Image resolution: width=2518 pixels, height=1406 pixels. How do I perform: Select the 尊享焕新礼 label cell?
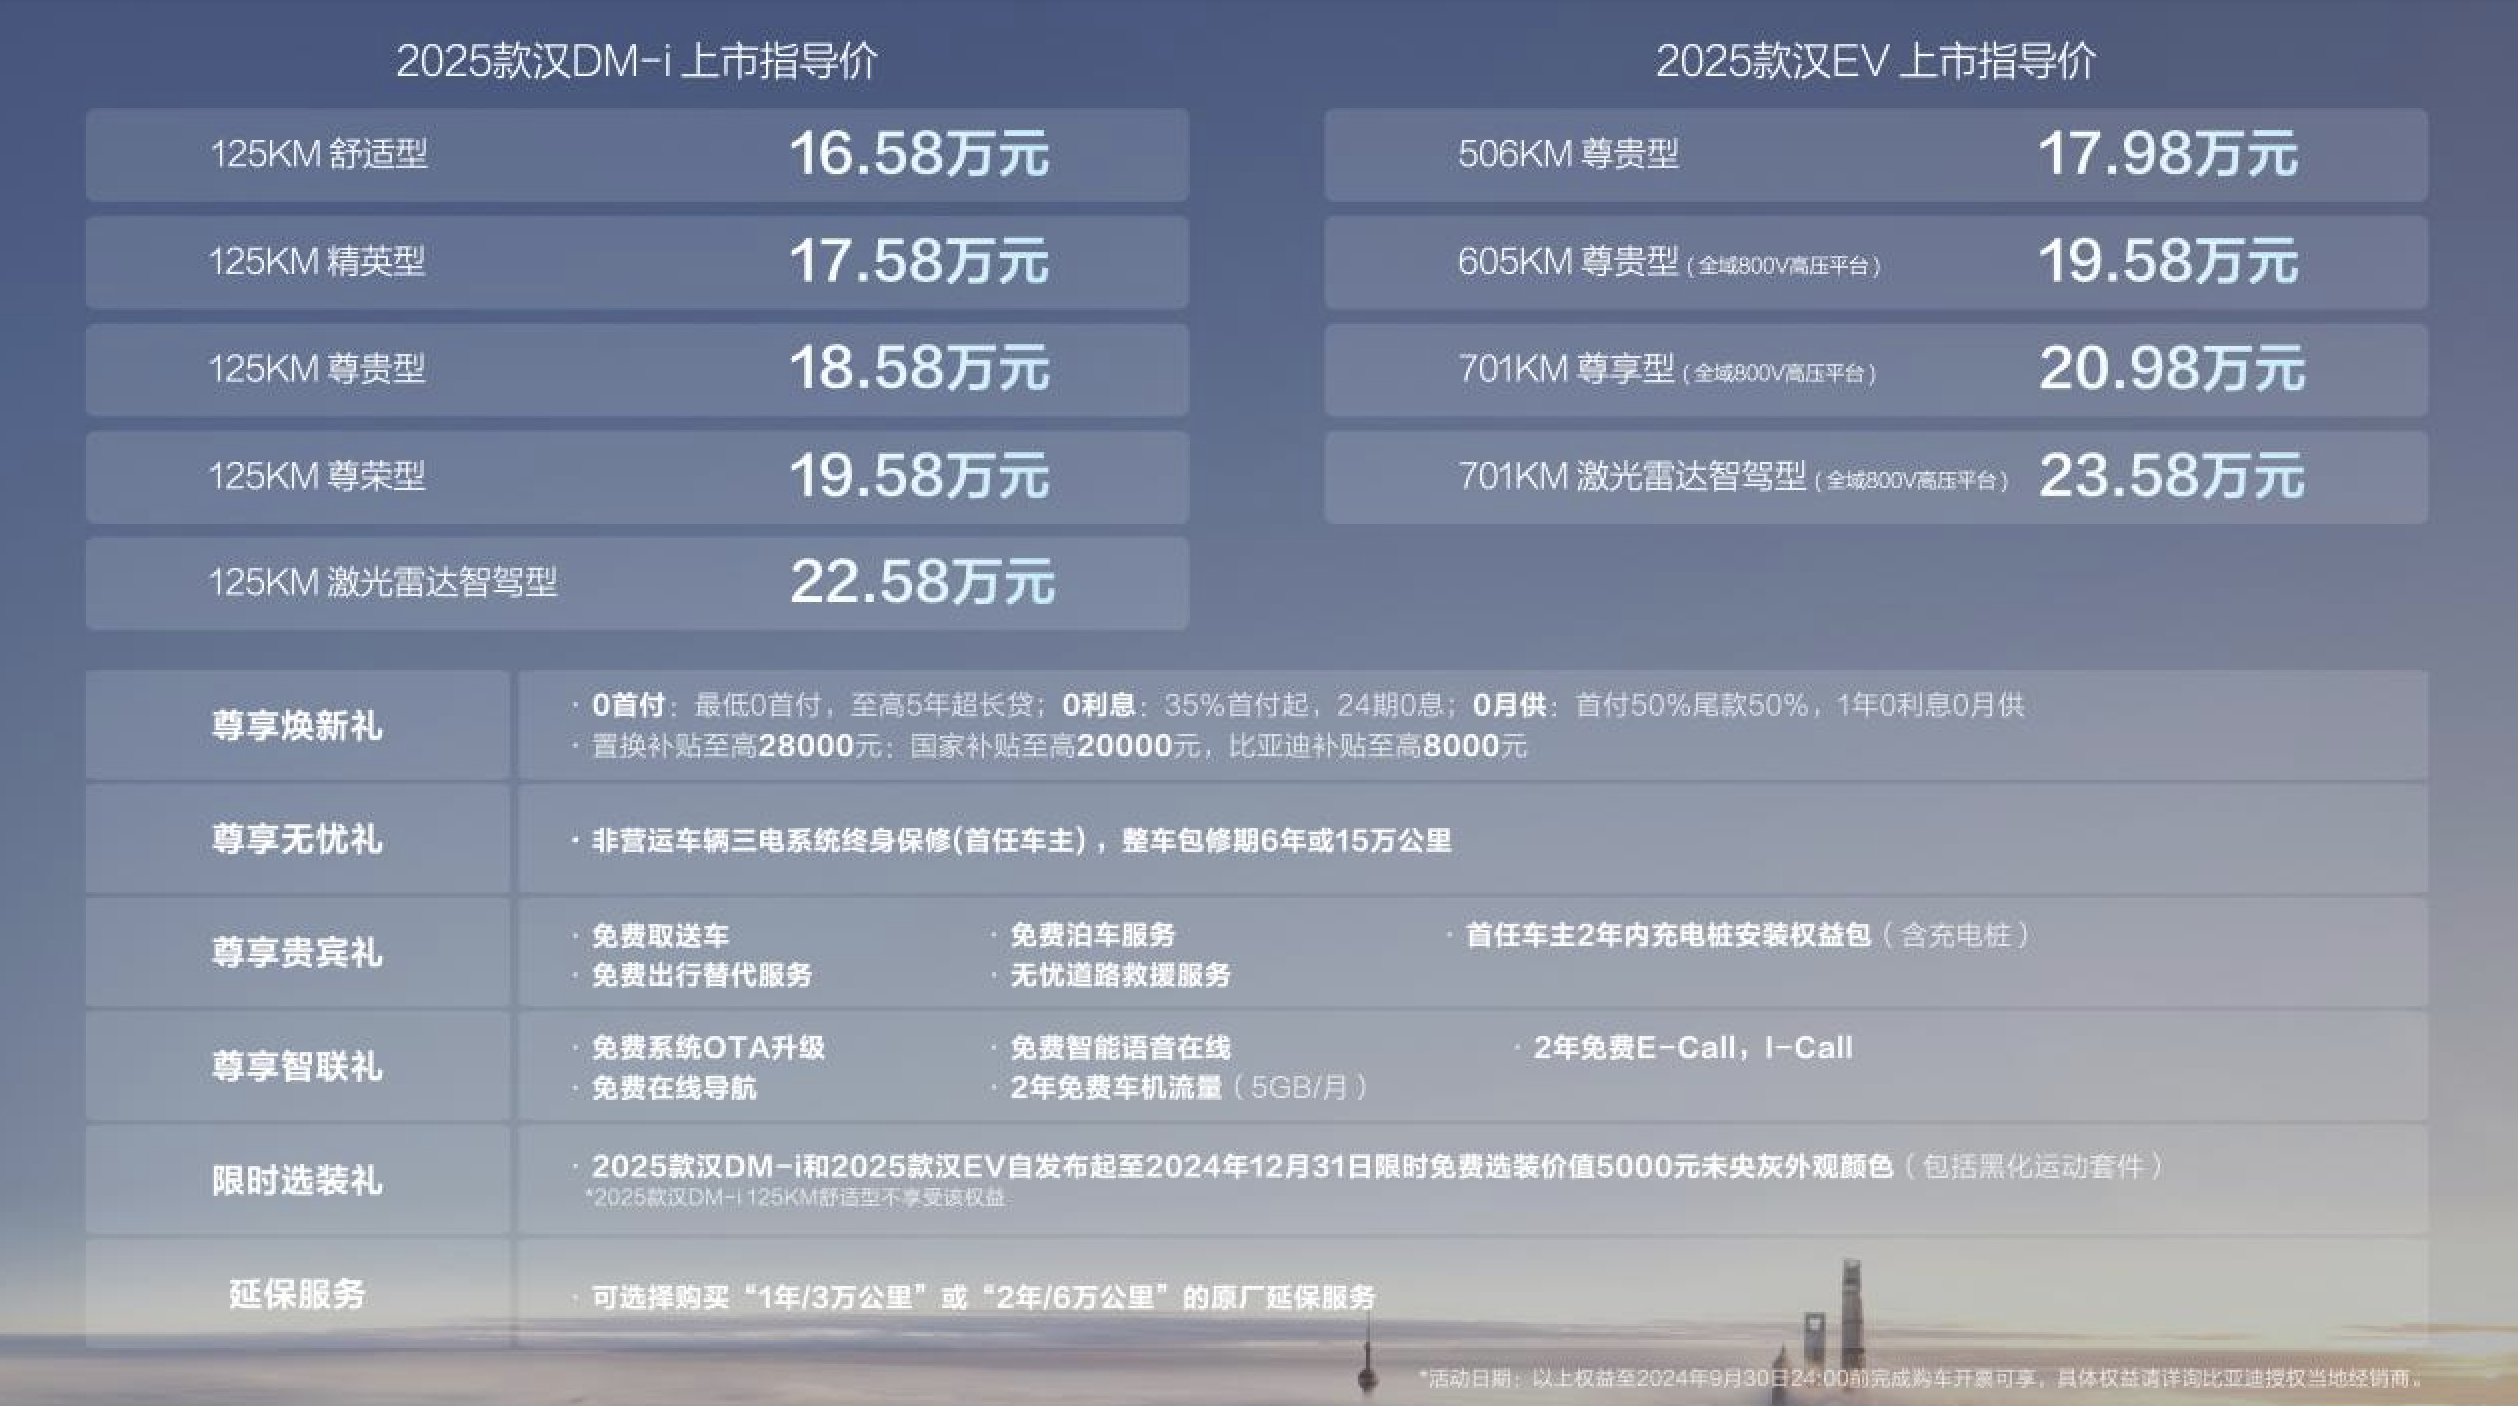click(297, 725)
